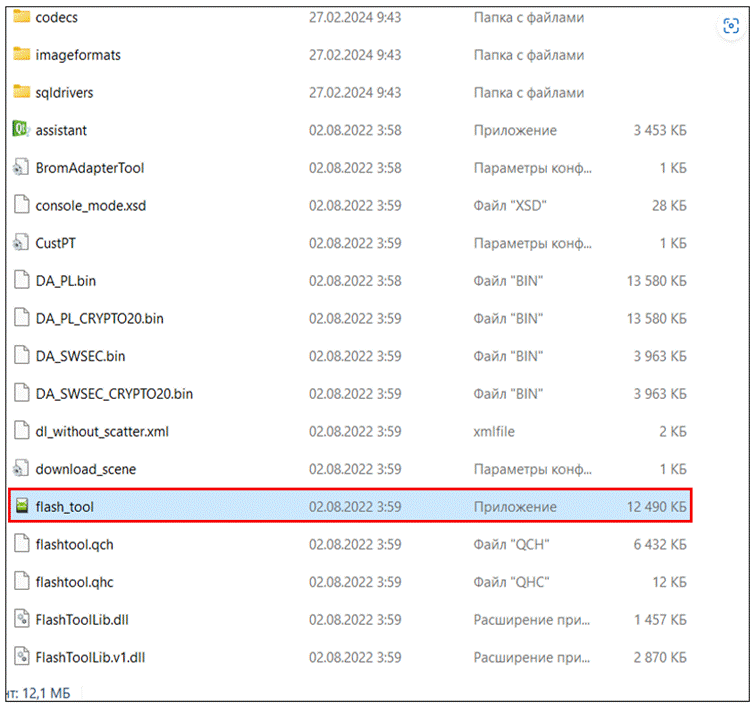This screenshot has height=710, width=756.
Task: Select the download_scene file name
Action: click(x=86, y=469)
